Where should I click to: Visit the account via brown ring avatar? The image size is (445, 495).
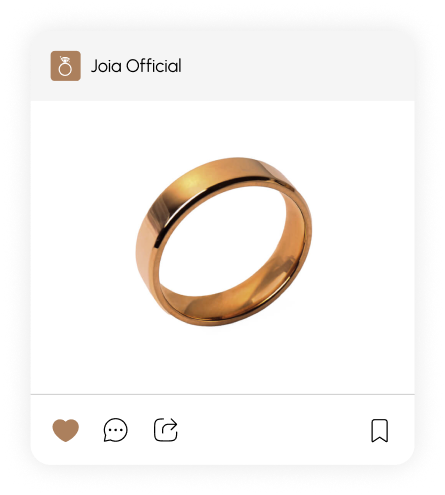pos(65,66)
